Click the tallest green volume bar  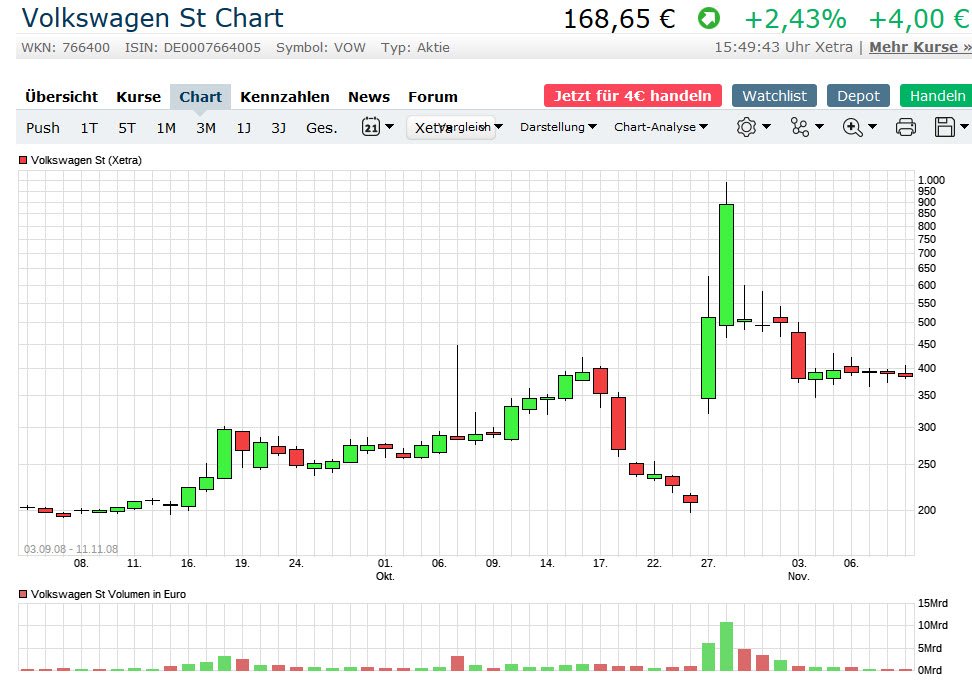click(727, 646)
